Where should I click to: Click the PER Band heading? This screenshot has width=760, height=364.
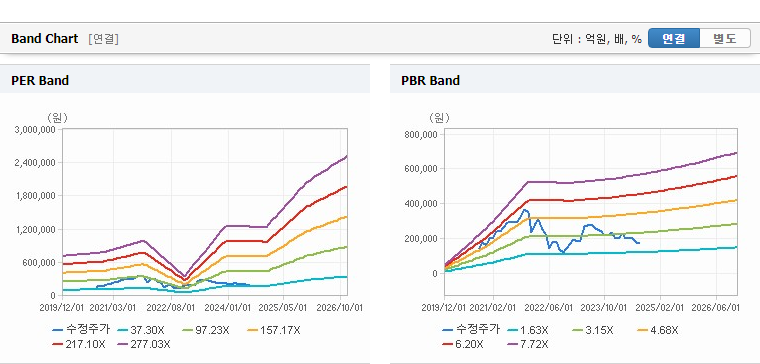[40, 80]
